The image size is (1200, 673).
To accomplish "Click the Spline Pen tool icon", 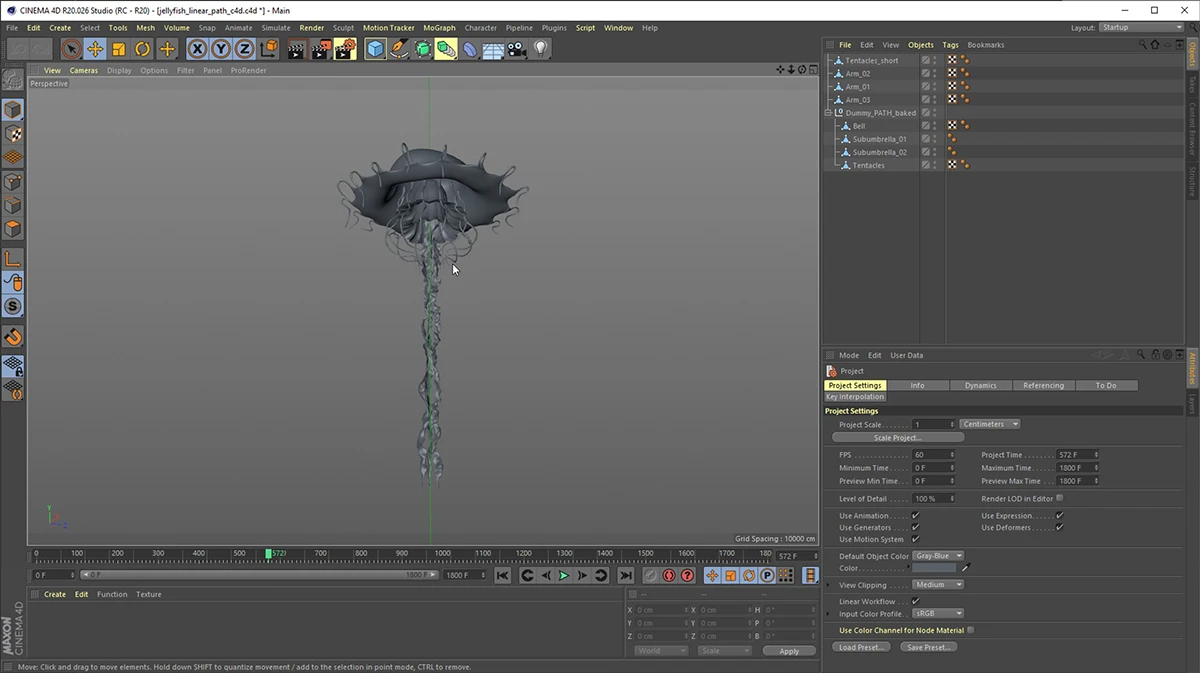I will tap(399, 49).
